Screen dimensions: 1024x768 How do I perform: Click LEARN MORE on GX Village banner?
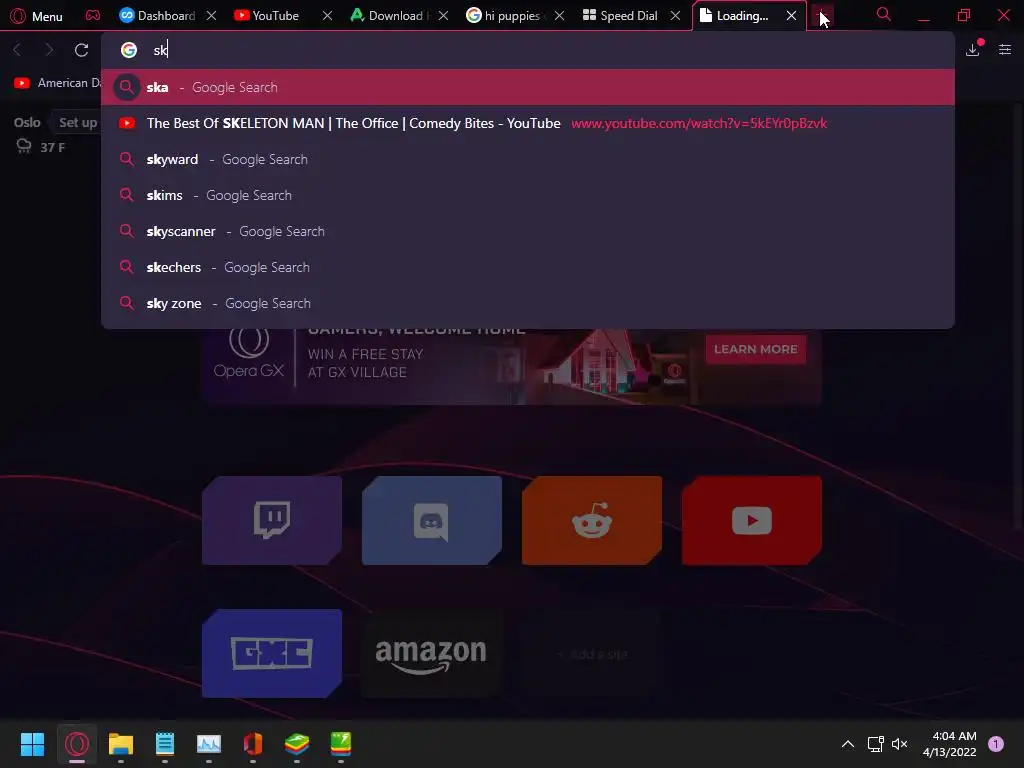[756, 349]
